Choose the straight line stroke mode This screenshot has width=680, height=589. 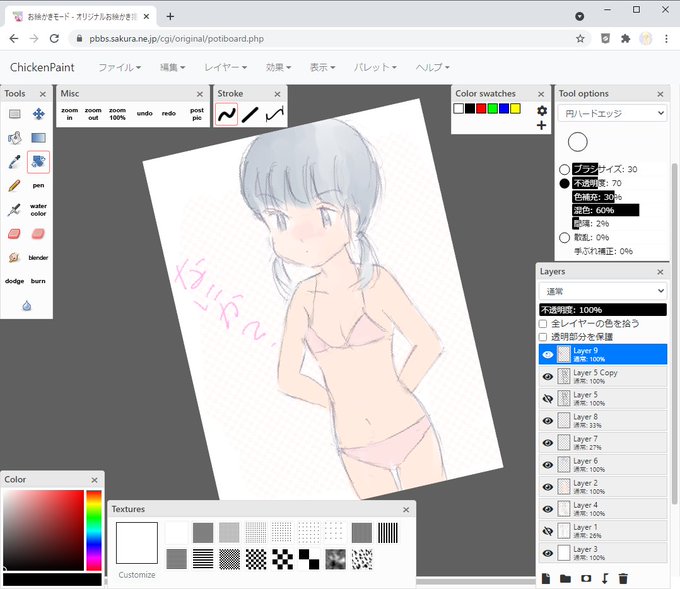coord(250,115)
